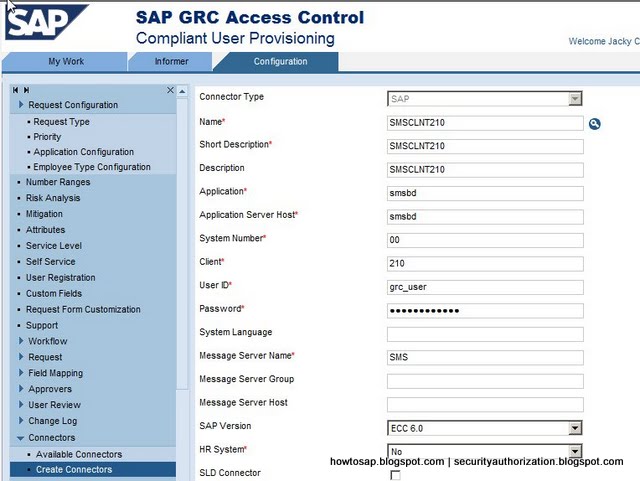Expand the Approvers tree node

tap(21, 388)
